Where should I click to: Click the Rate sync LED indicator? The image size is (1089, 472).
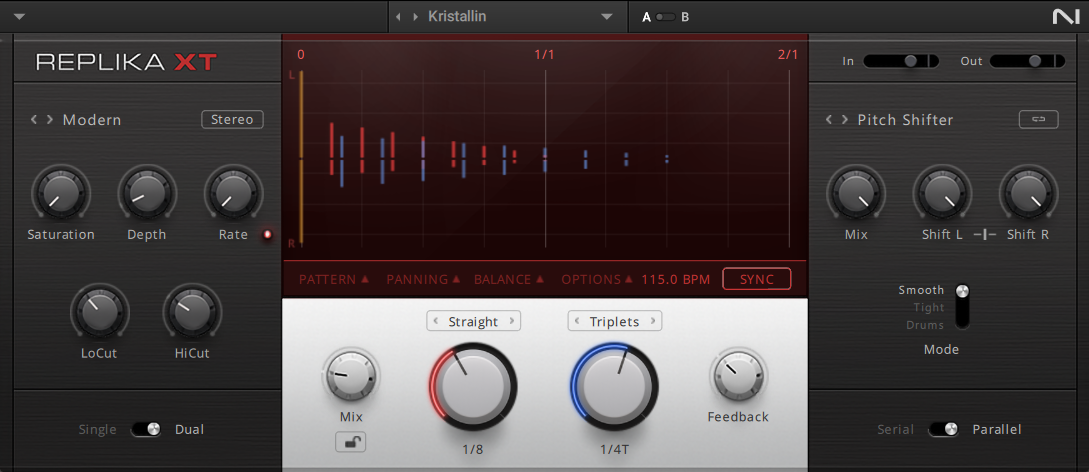coord(267,235)
